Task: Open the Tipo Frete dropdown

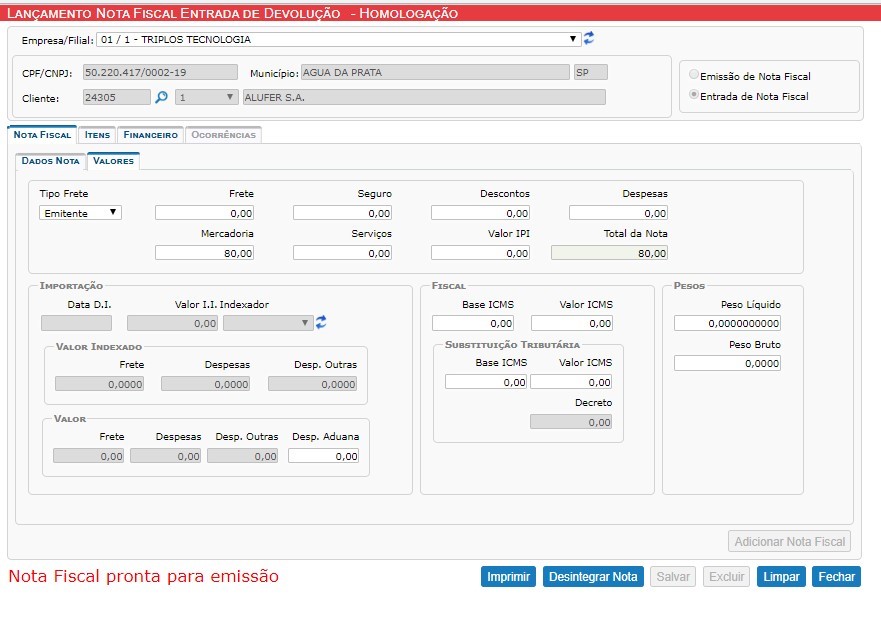Action: 80,213
